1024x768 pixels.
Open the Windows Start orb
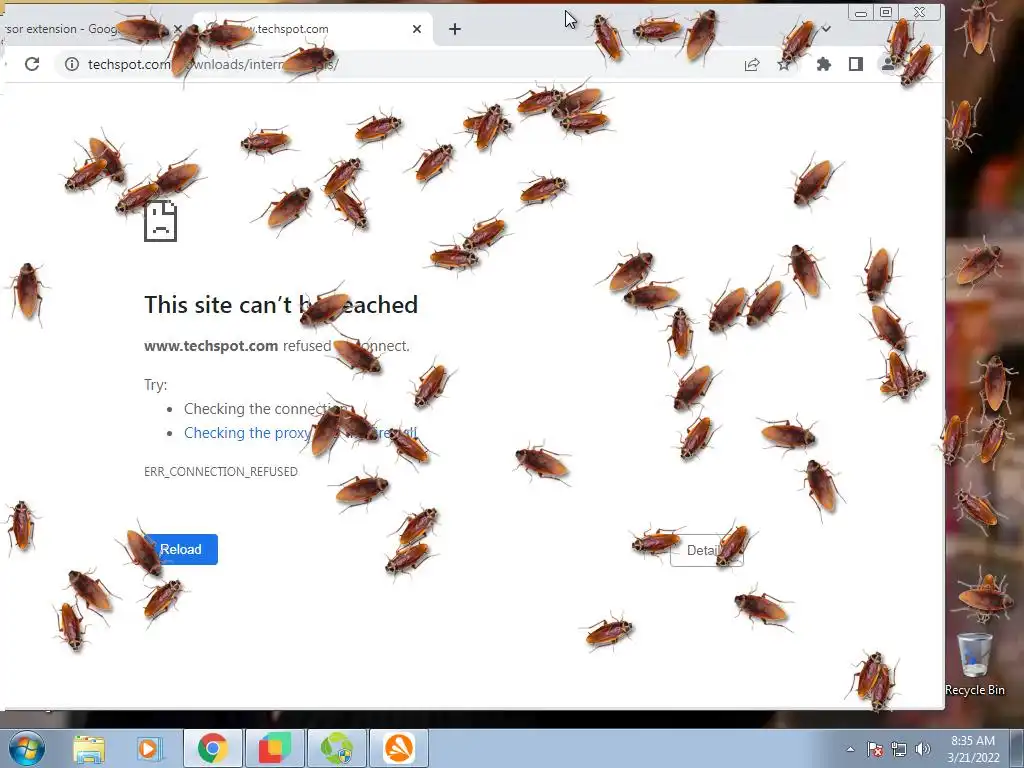coord(27,748)
